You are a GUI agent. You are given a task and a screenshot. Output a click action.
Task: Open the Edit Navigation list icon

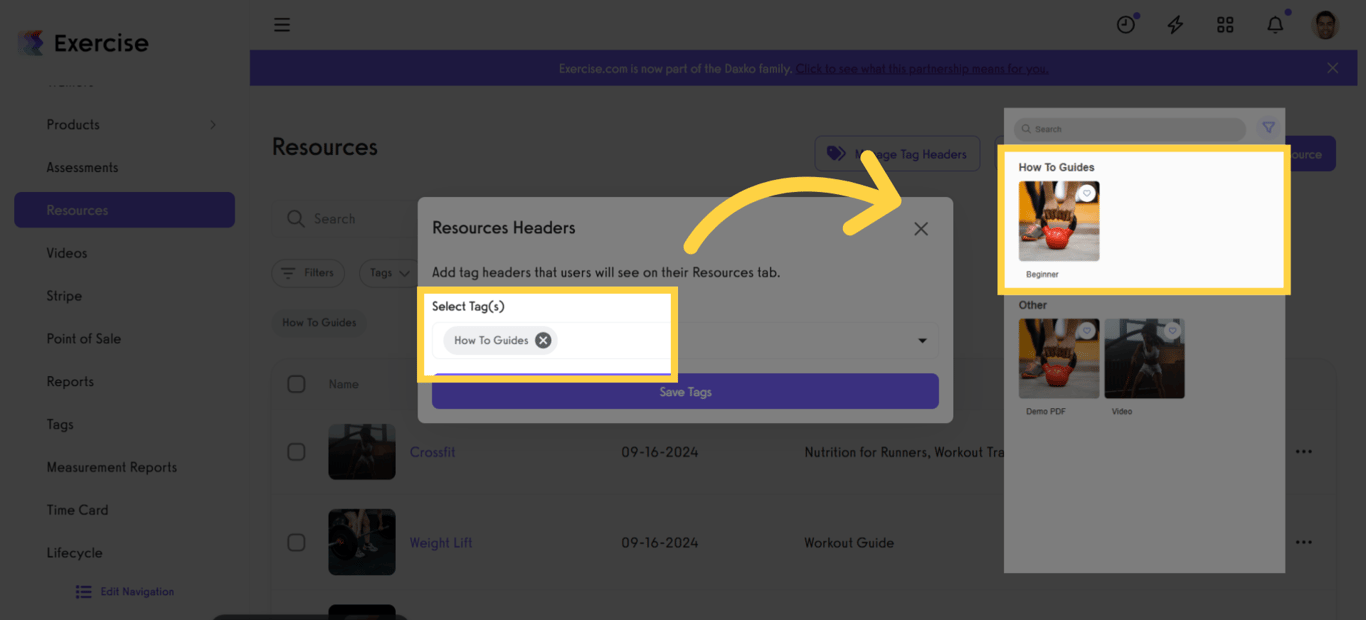click(84, 591)
